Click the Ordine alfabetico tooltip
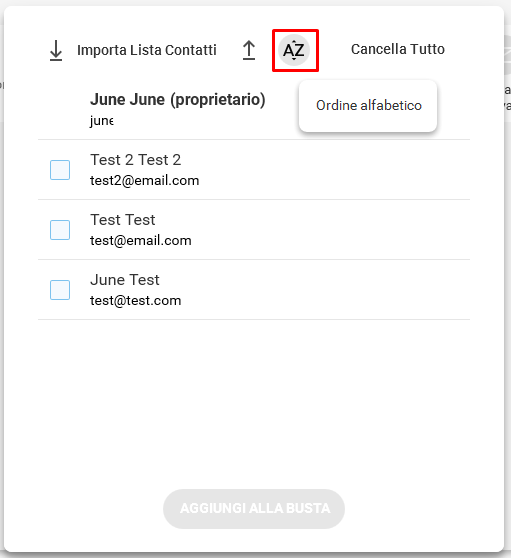Image resolution: width=511 pixels, height=558 pixels. [x=368, y=106]
